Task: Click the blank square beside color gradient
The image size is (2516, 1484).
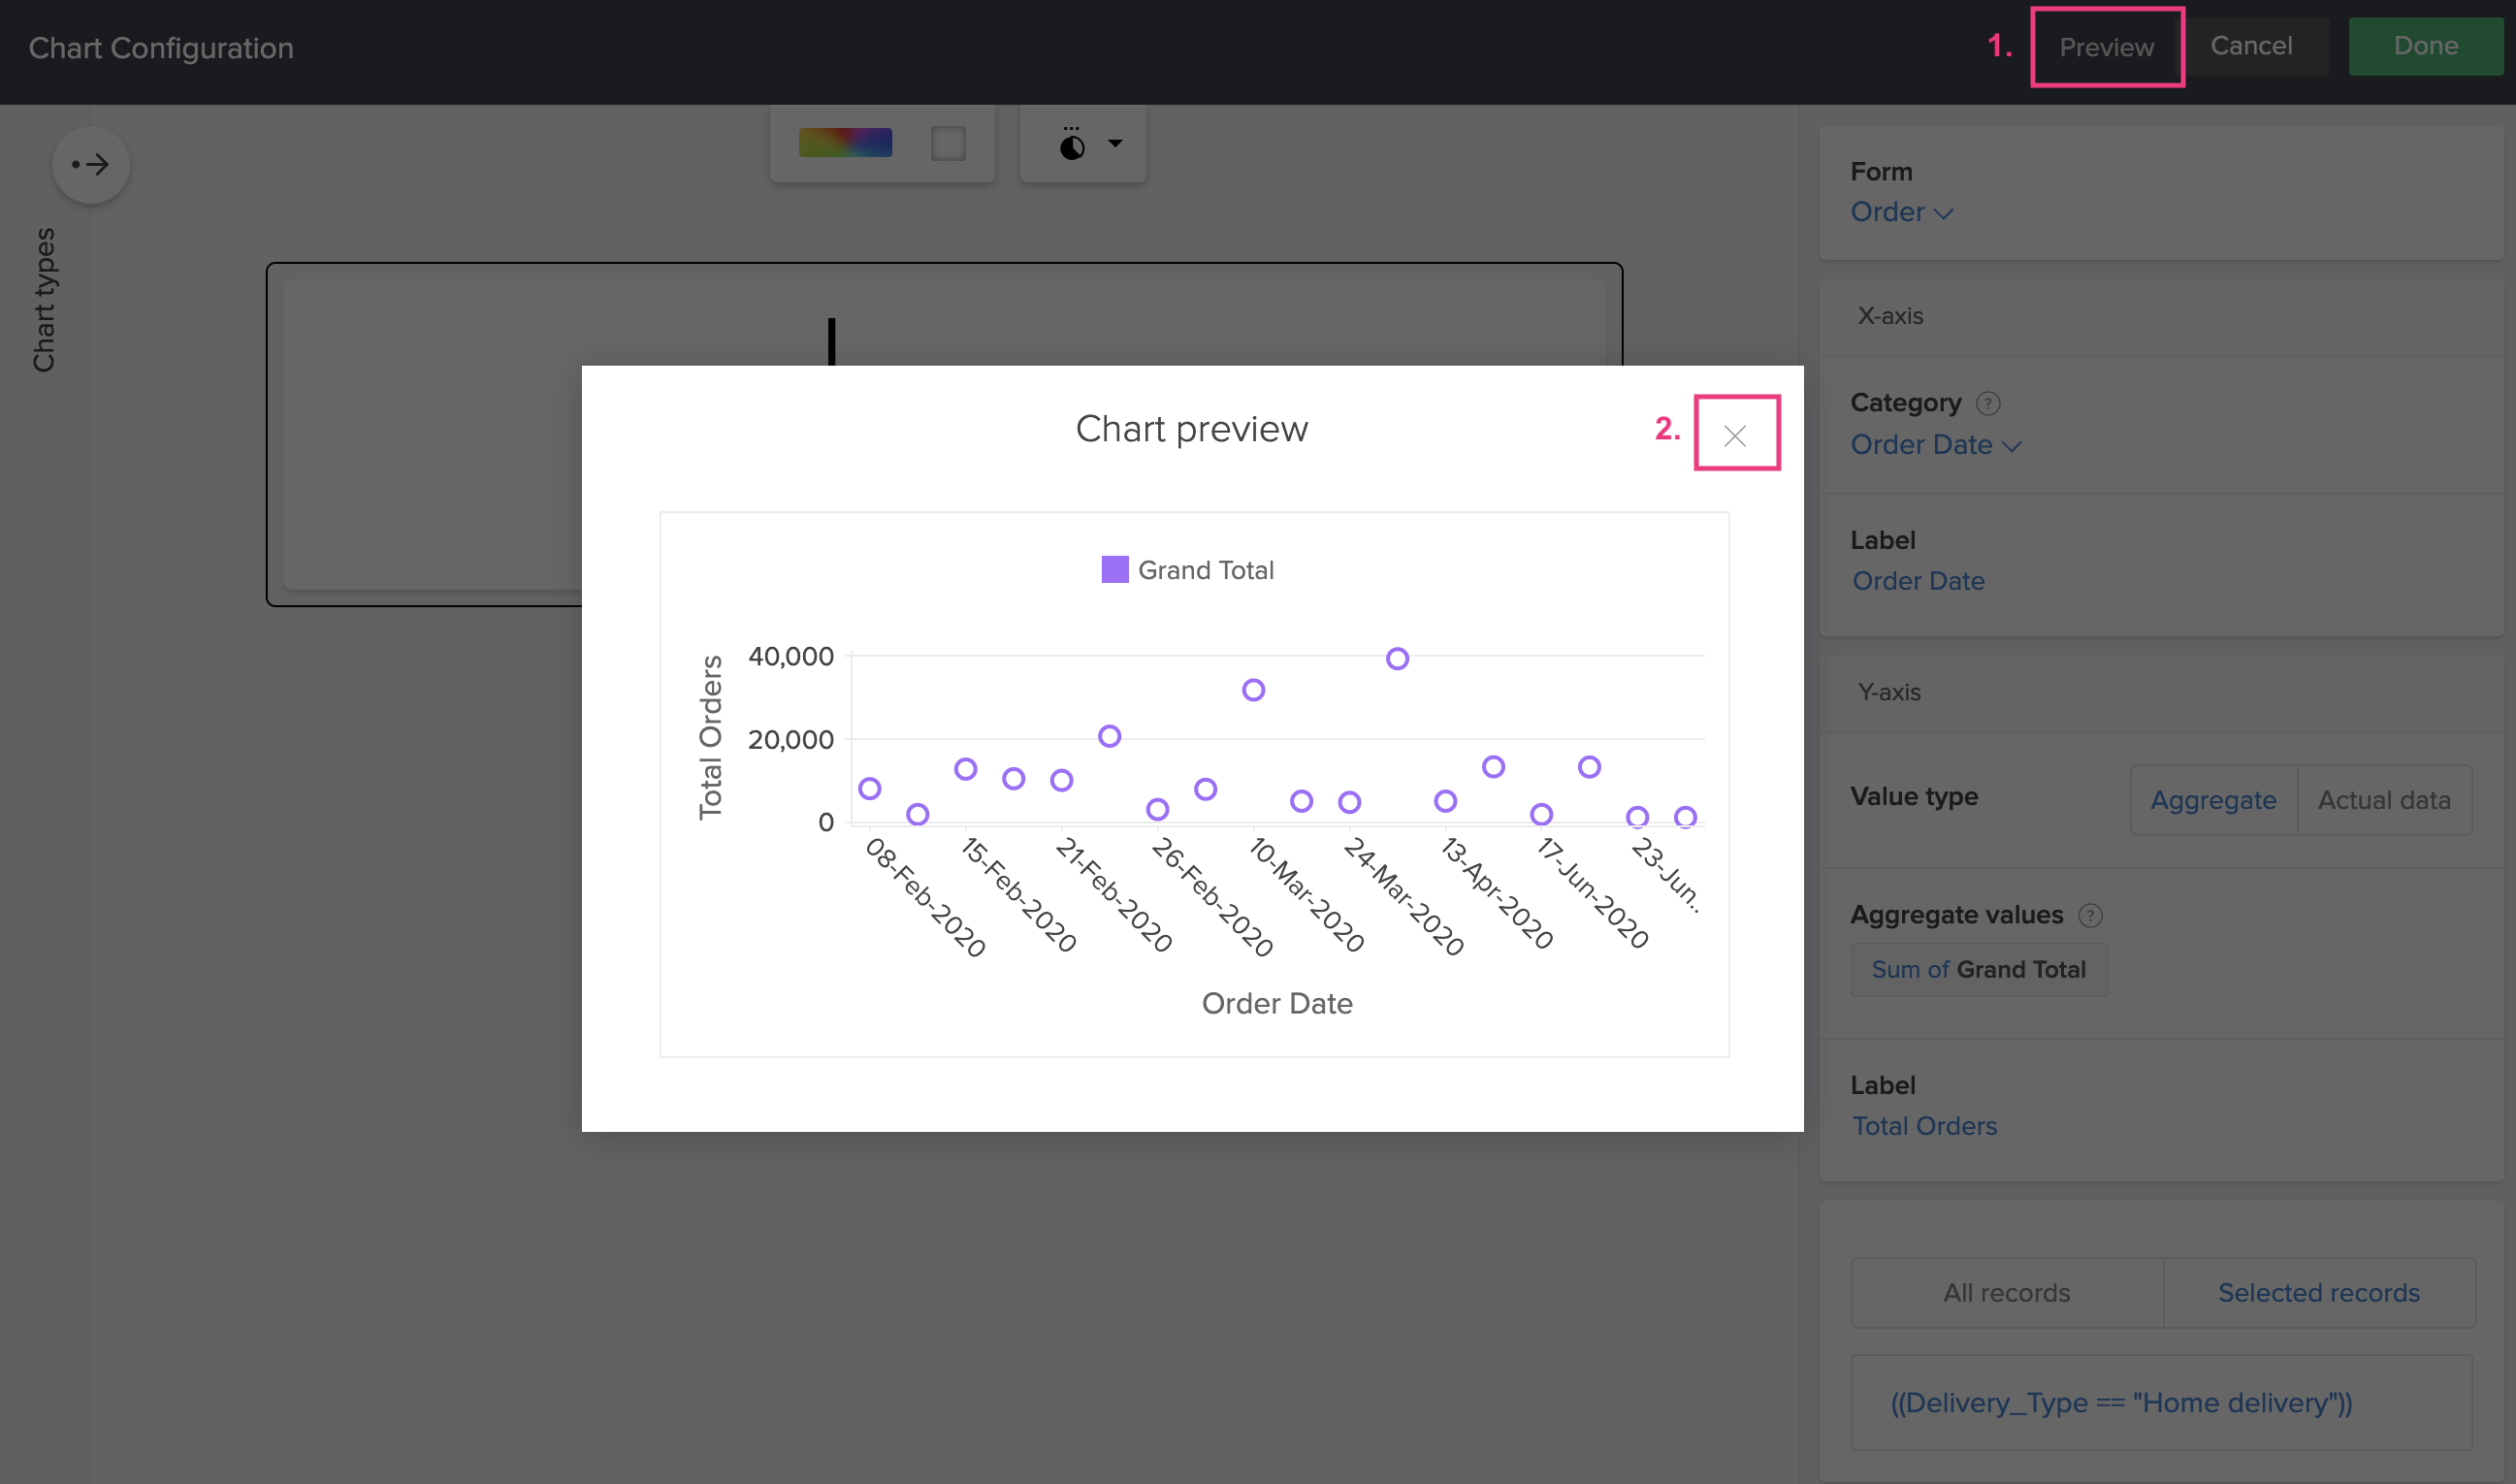Action: [x=948, y=144]
